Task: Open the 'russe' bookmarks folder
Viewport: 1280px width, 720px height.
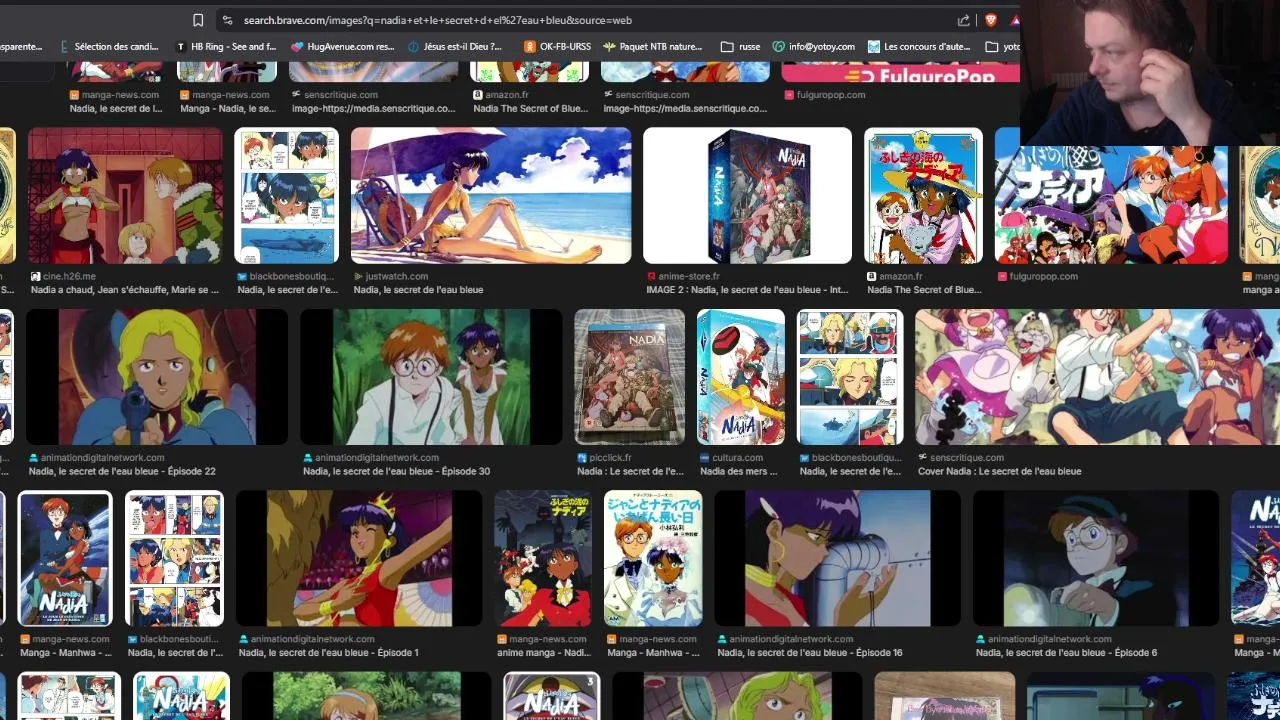Action: pos(740,46)
